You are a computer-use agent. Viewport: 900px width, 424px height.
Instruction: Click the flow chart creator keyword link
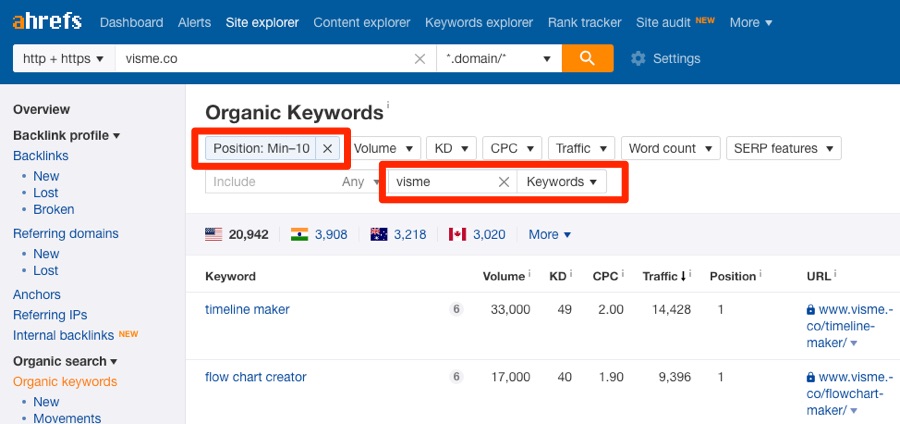(255, 377)
